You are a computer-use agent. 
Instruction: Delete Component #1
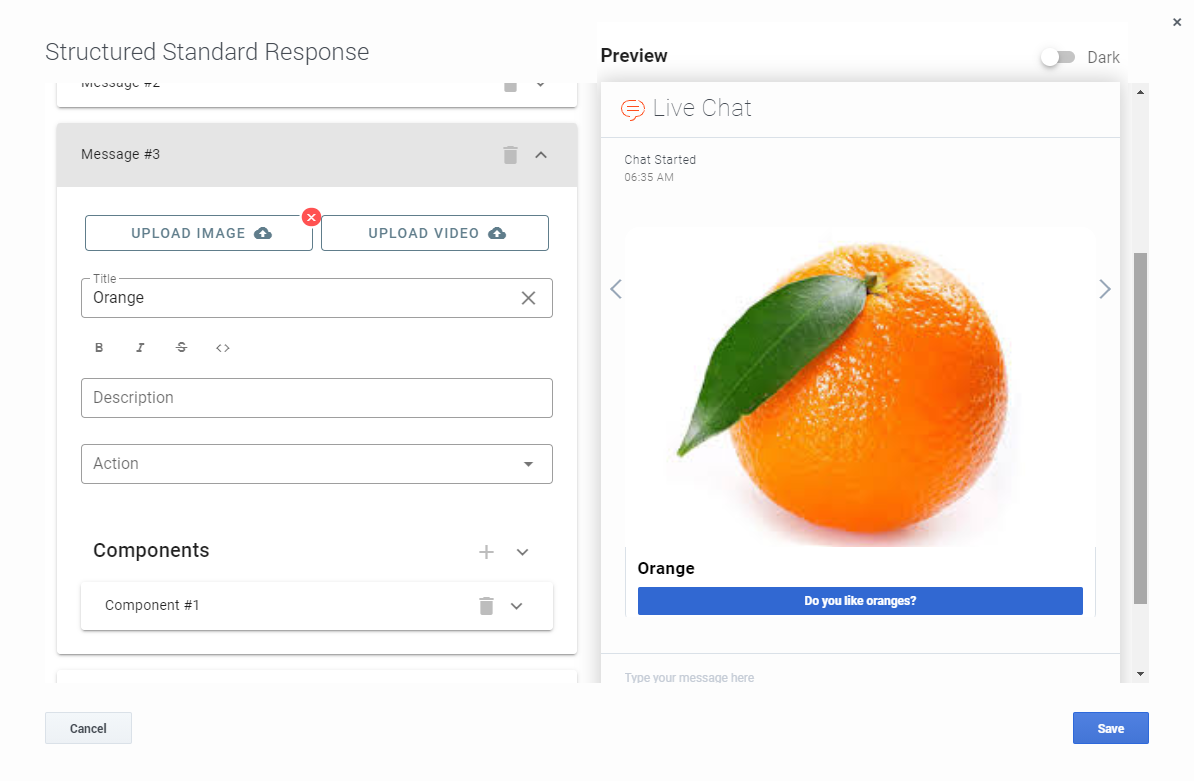486,606
